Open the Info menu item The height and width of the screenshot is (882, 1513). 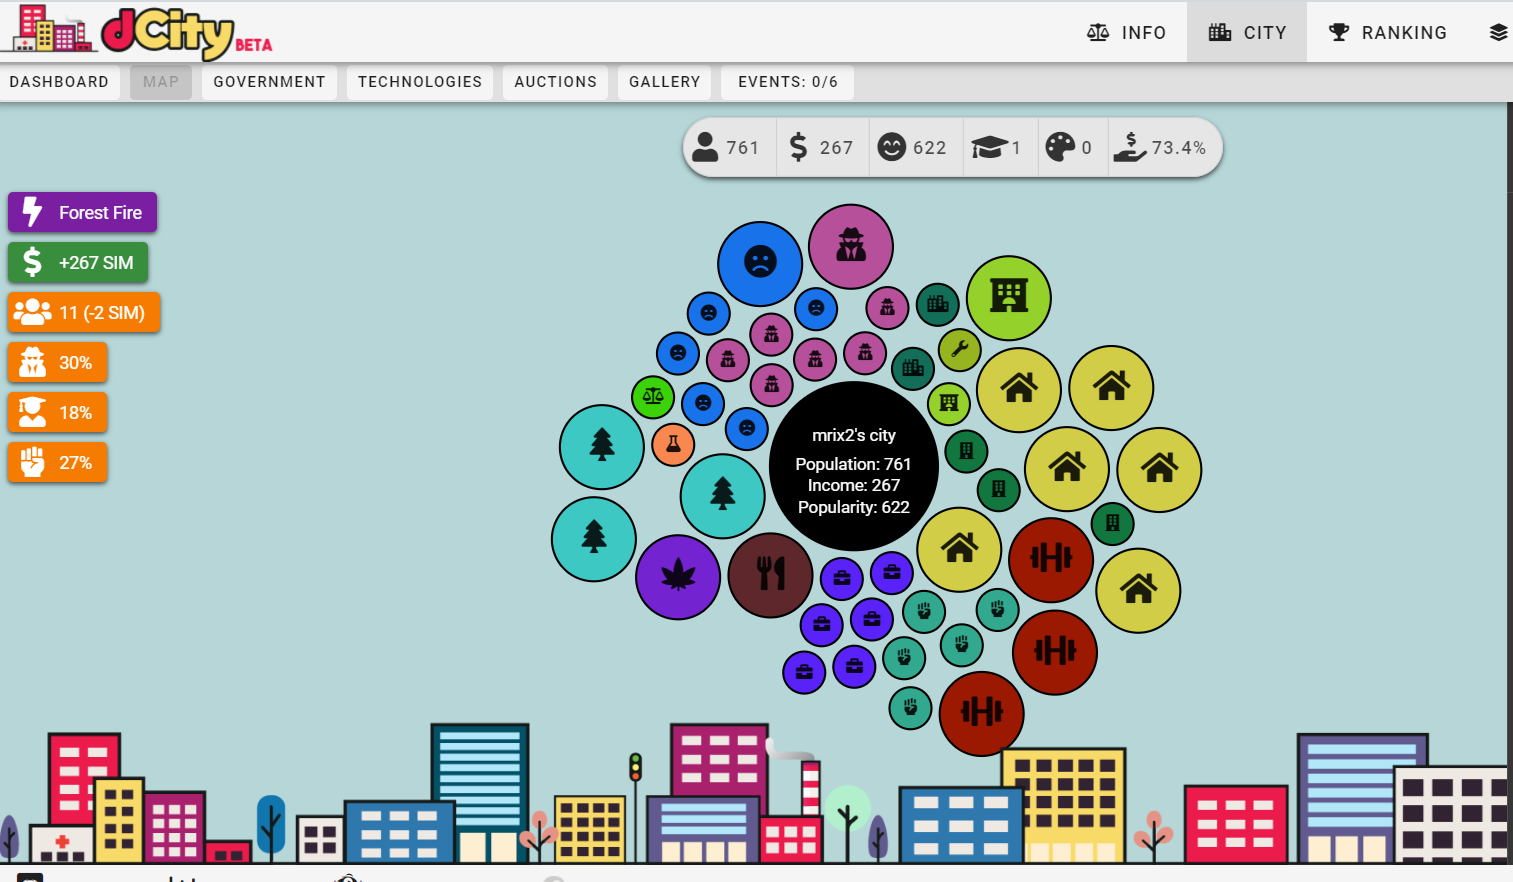click(x=1126, y=33)
